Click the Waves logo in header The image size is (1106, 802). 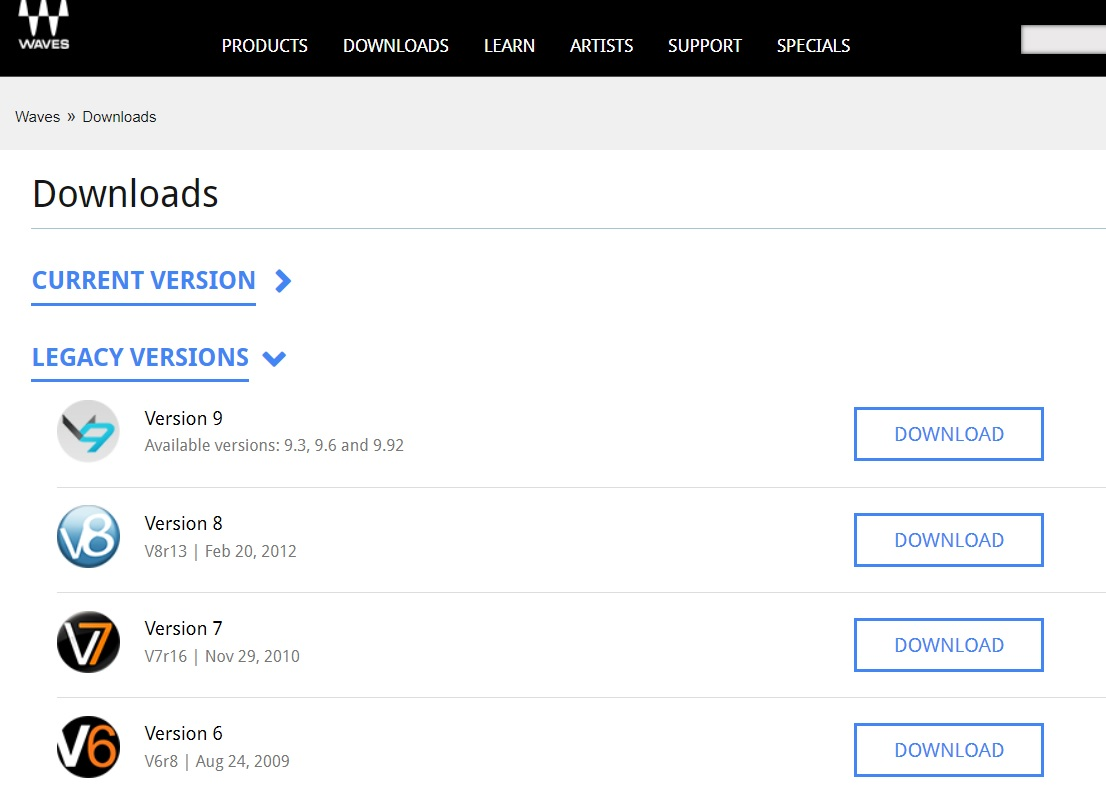click(43, 26)
